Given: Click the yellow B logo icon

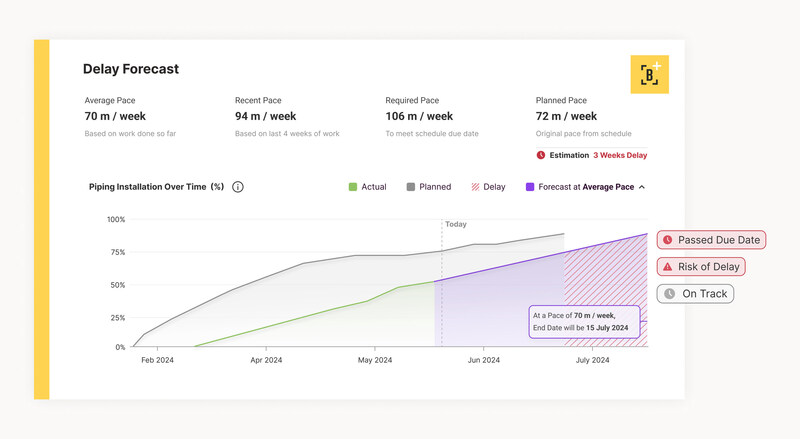Looking at the screenshot, I should [x=650, y=75].
